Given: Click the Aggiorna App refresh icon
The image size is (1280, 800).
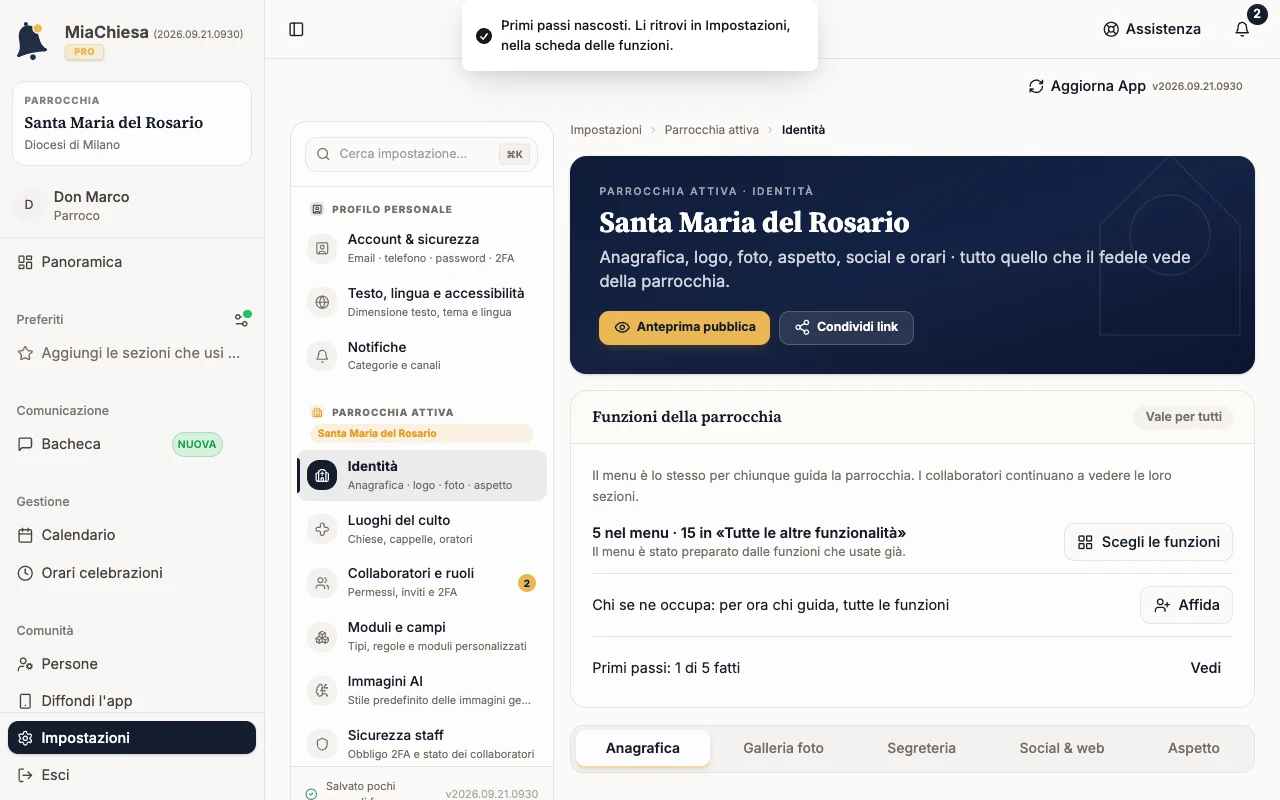Looking at the screenshot, I should [x=1036, y=86].
